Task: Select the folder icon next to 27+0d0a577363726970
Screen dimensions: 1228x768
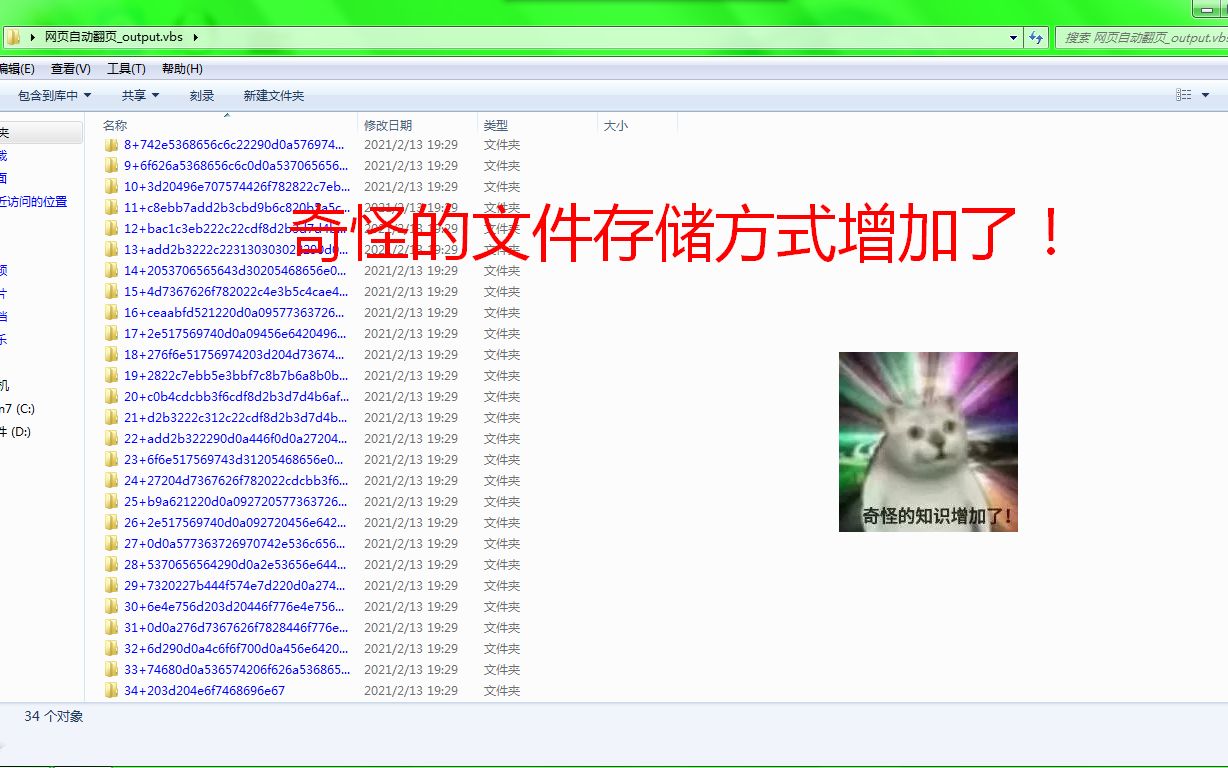Action: (110, 543)
